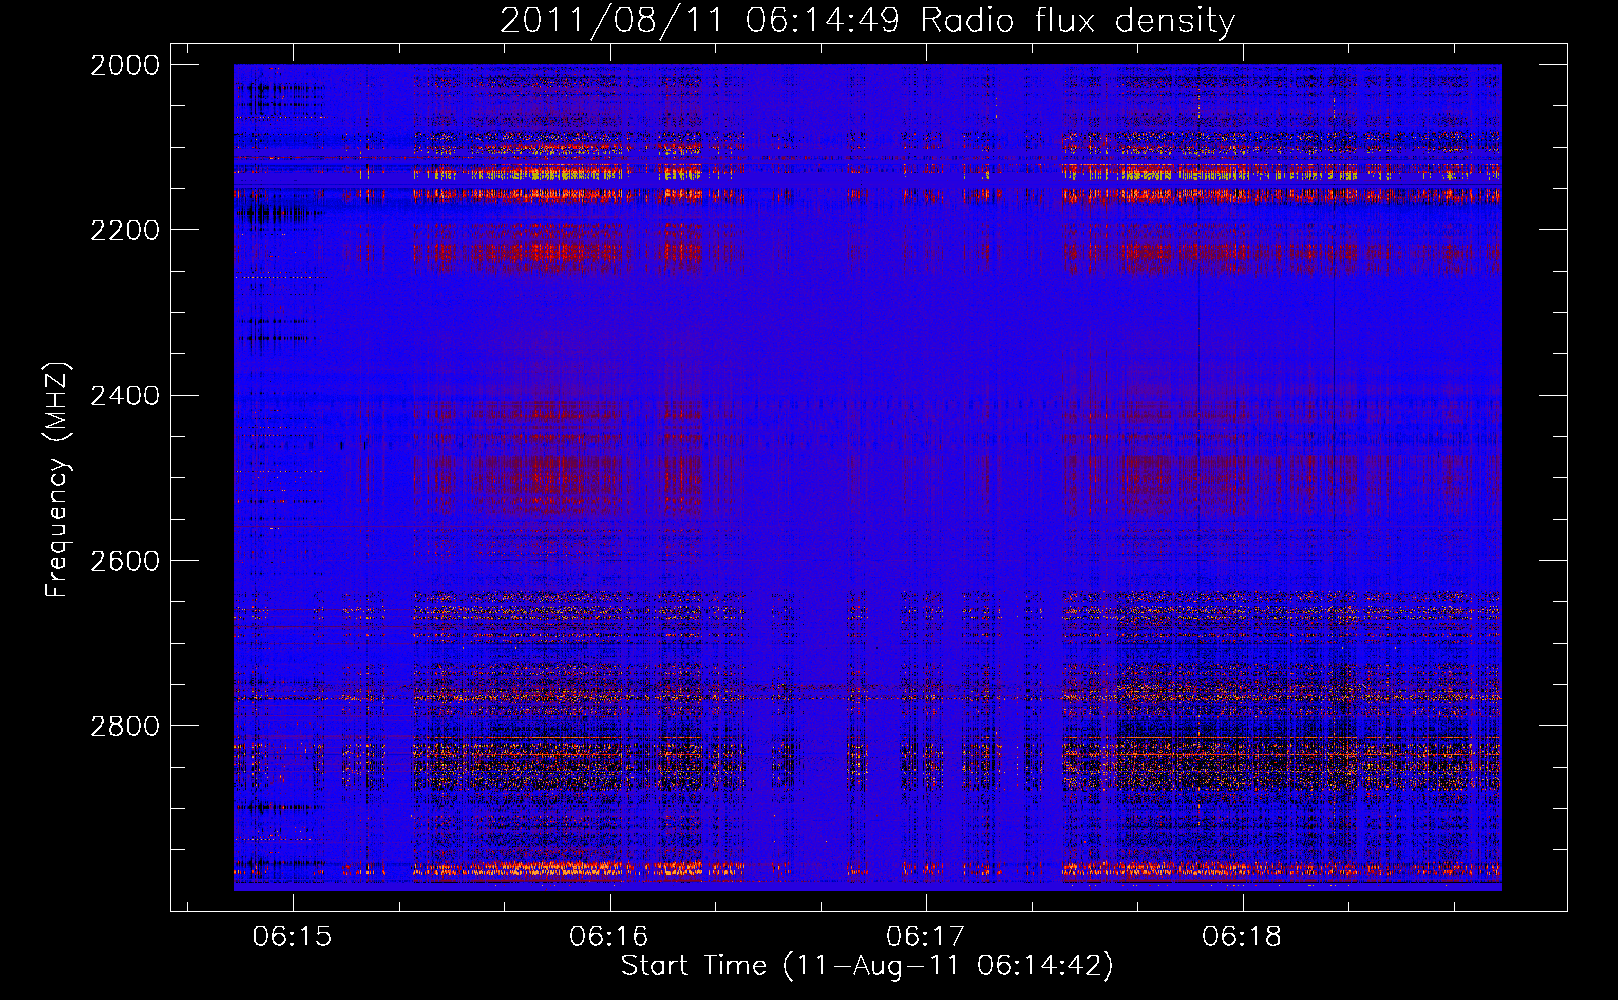Click the '2200' frequency axis label

coord(125,230)
